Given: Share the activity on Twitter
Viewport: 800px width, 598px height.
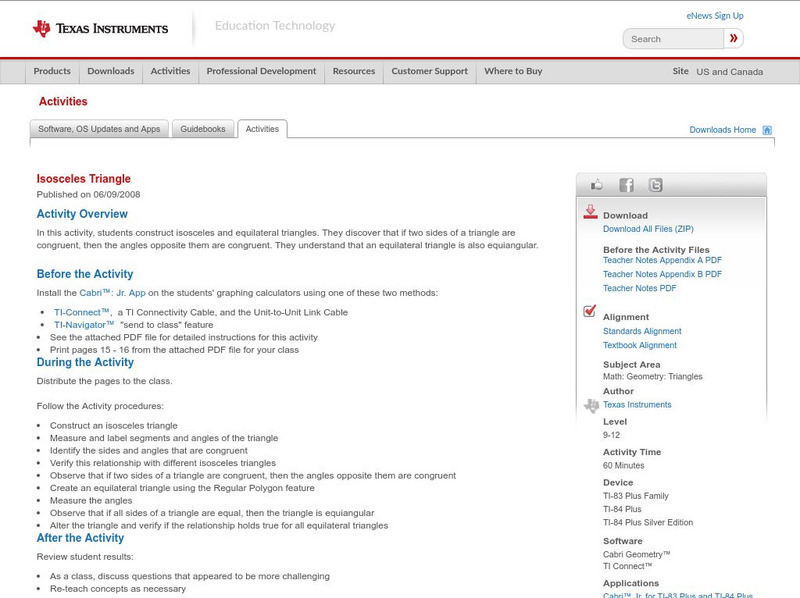Looking at the screenshot, I should pyautogui.click(x=655, y=185).
